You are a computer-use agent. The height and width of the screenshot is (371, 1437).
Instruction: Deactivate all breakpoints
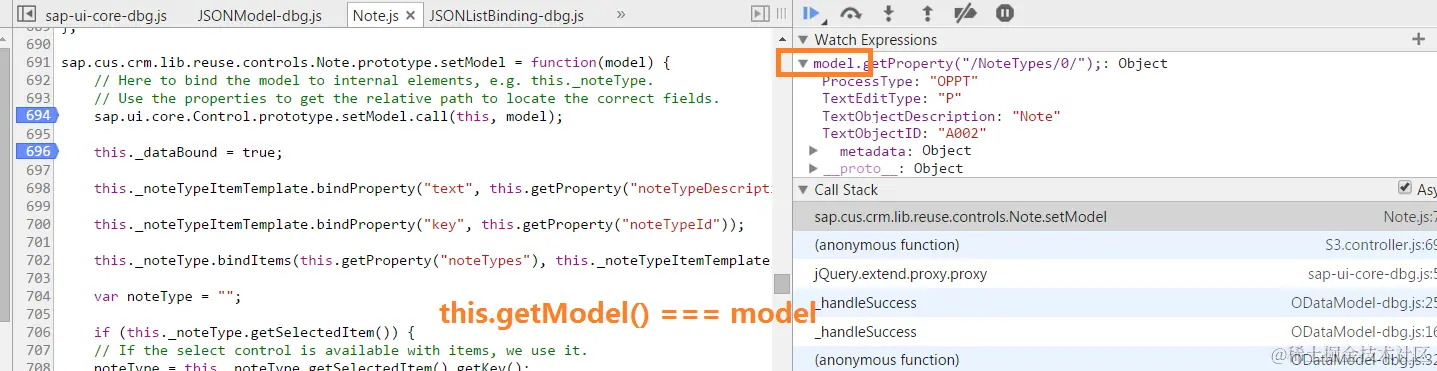coord(965,13)
